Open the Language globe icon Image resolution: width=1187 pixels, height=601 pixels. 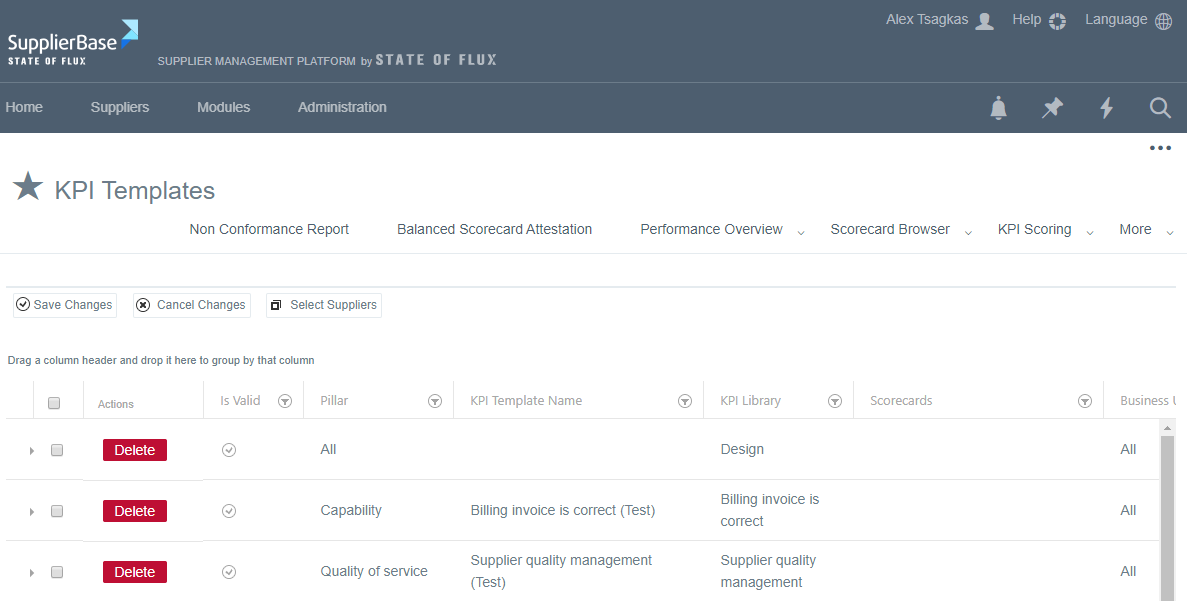(x=1164, y=21)
